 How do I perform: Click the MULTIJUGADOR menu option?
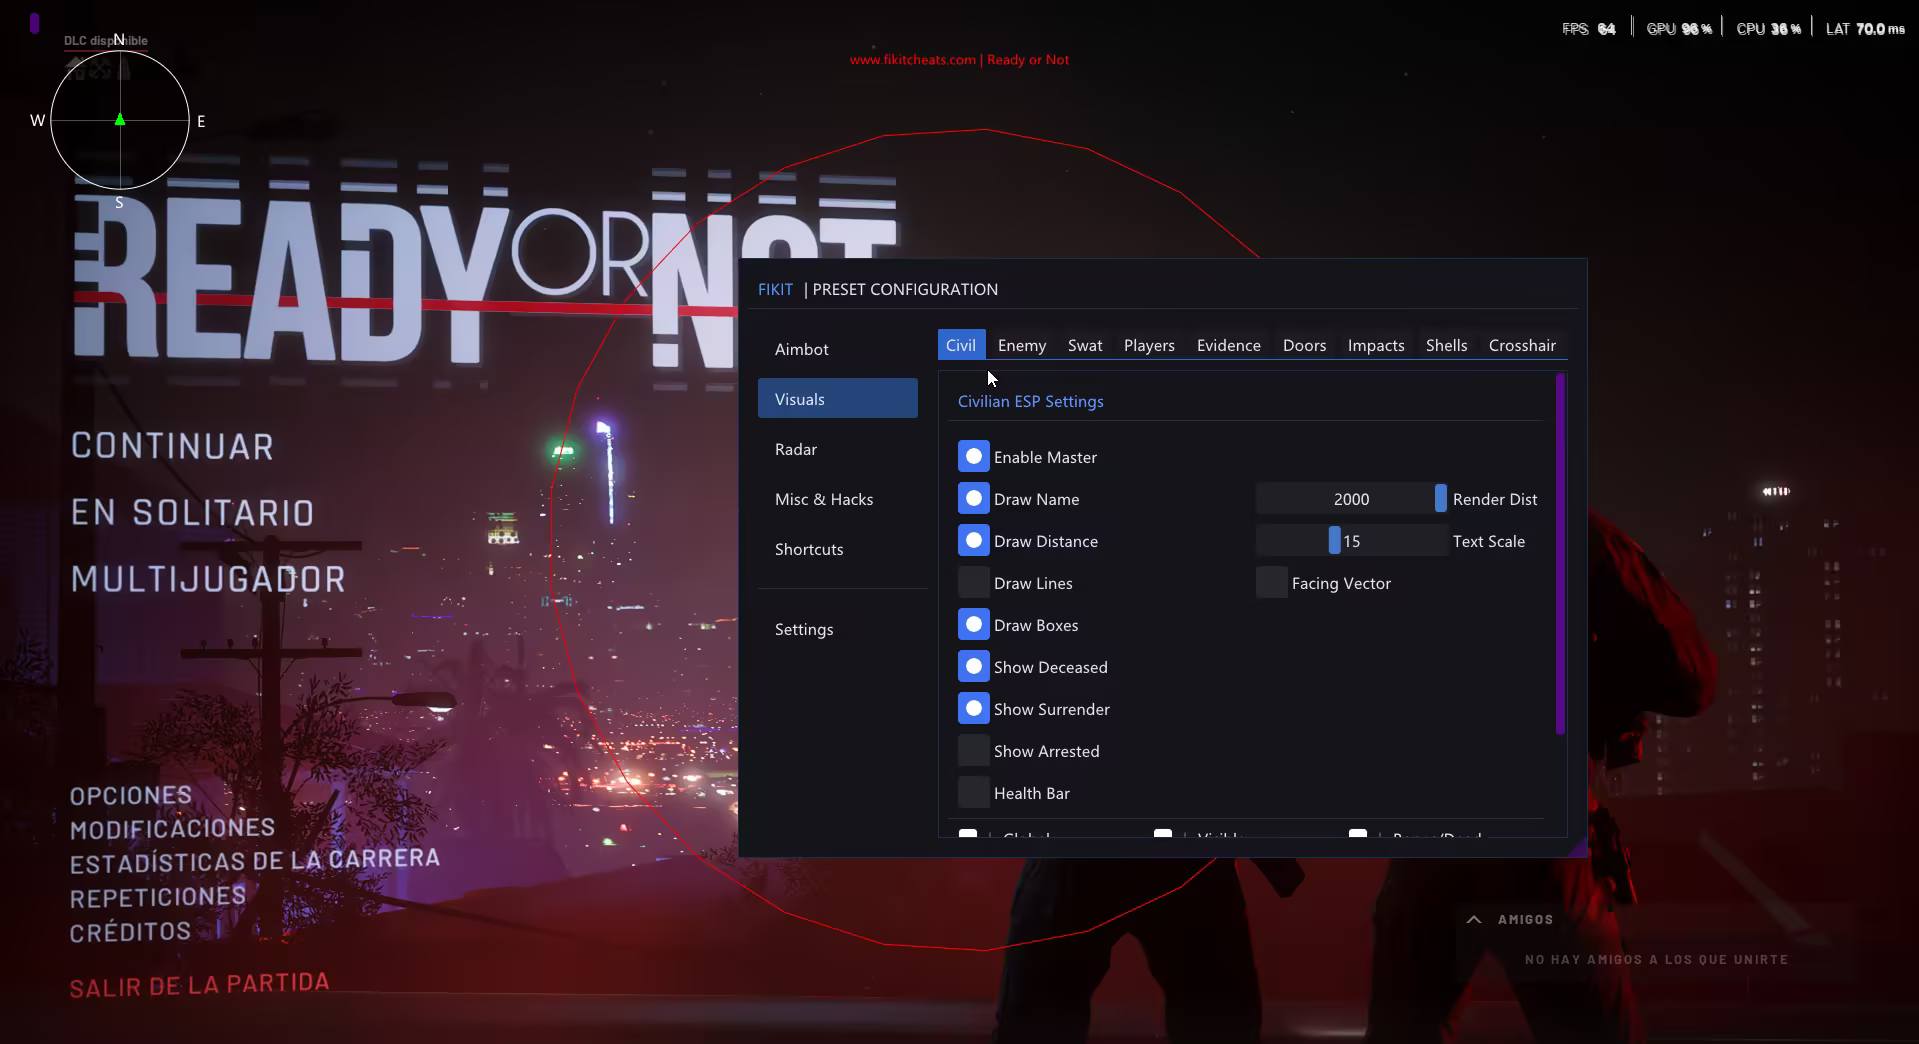tap(208, 579)
